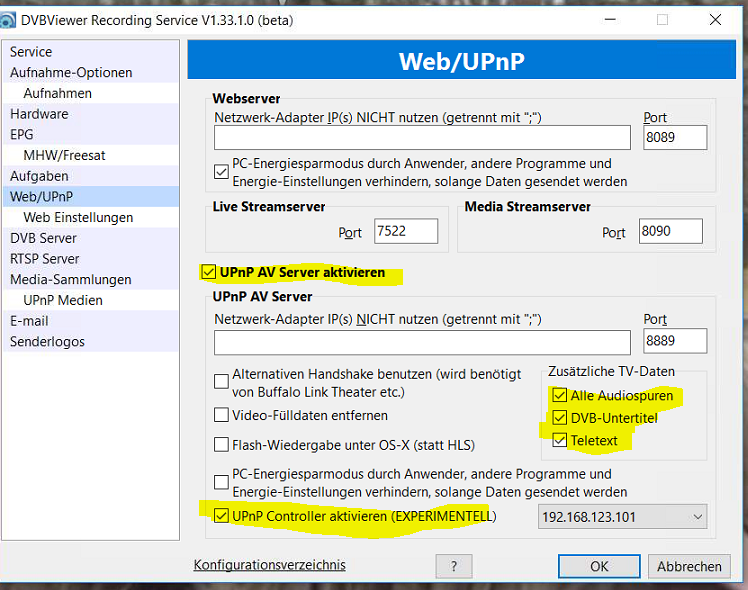The height and width of the screenshot is (590, 748).
Task: Open the Konfigurationsverzeichnis link
Action: (270, 565)
